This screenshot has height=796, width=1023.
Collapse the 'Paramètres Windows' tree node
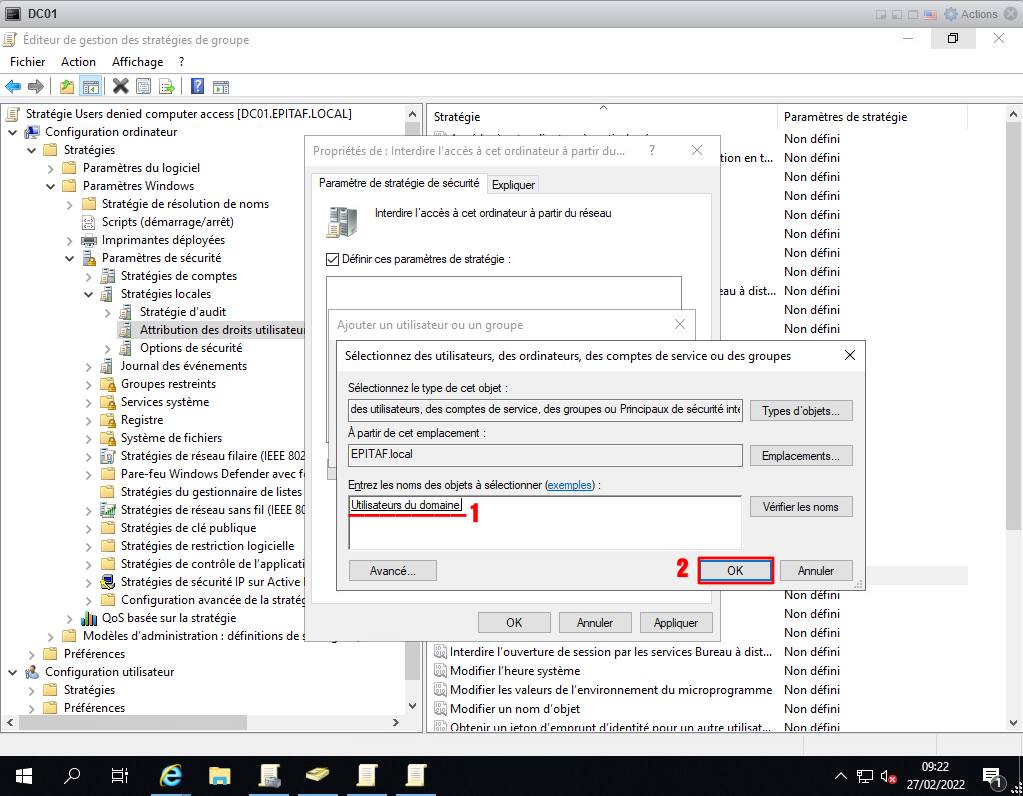[x=50, y=186]
